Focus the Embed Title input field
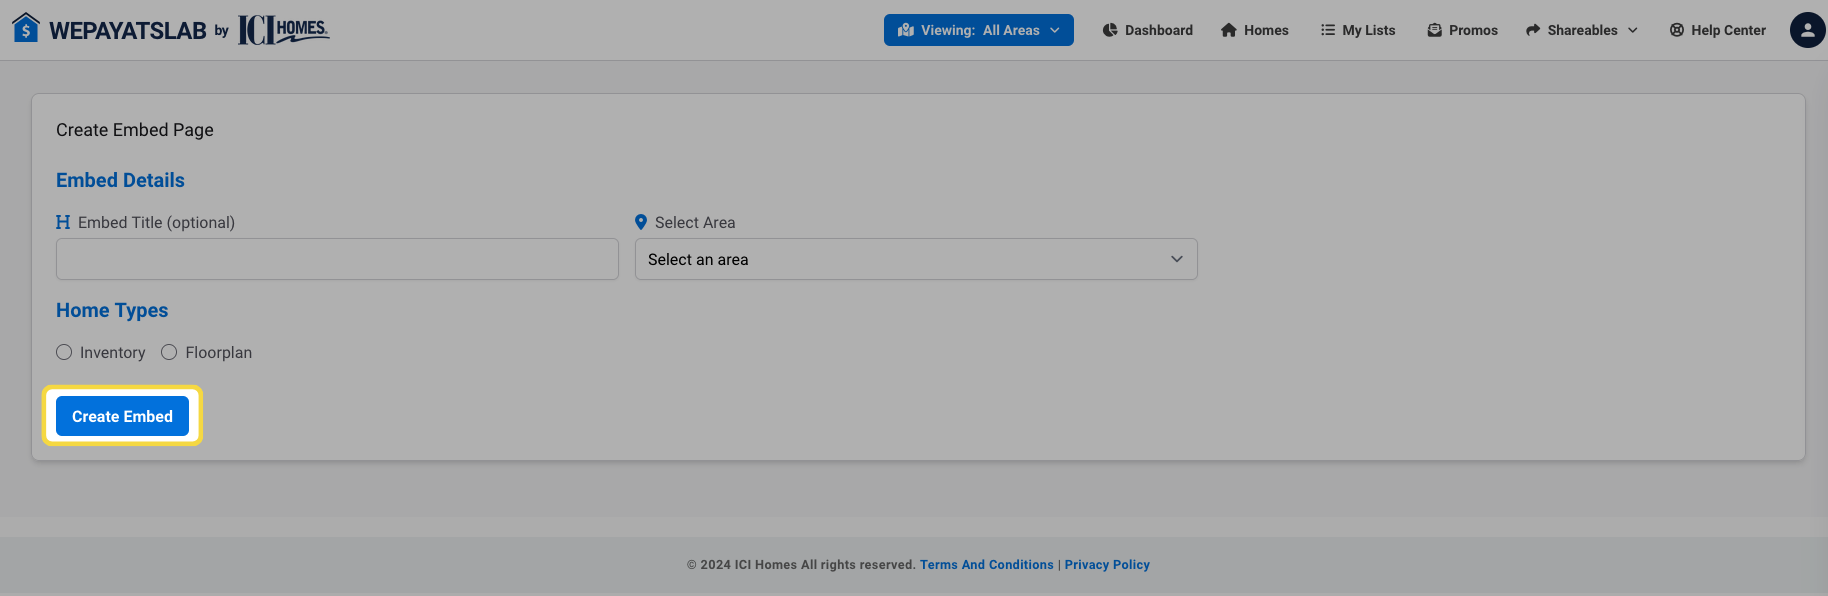The image size is (1828, 596). [x=337, y=259]
